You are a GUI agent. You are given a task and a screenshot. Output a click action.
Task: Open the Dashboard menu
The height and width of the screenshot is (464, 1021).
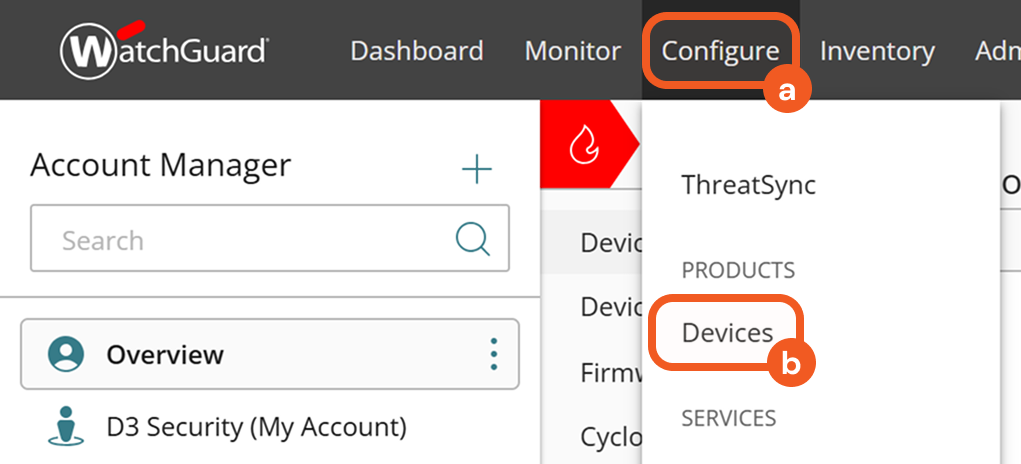[416, 51]
